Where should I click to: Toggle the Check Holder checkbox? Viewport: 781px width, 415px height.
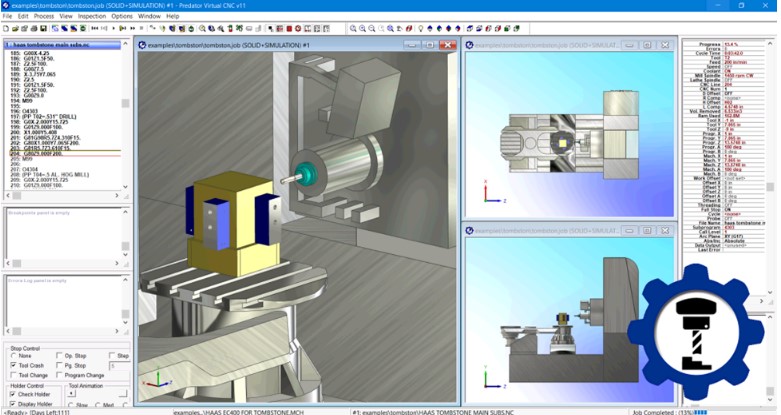(12, 394)
